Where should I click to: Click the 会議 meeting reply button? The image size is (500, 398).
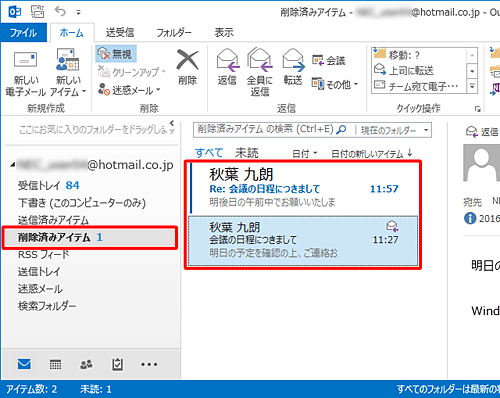[x=329, y=61]
